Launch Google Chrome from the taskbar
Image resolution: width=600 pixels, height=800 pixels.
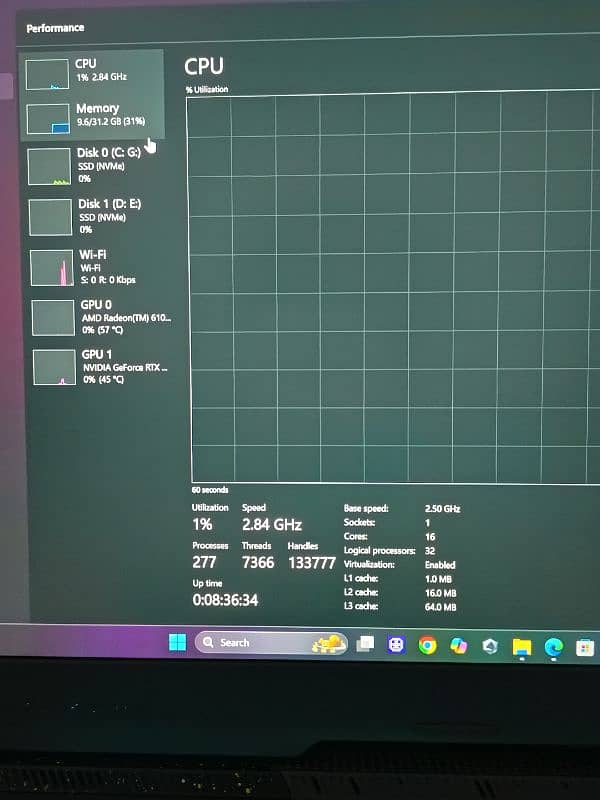tap(428, 645)
